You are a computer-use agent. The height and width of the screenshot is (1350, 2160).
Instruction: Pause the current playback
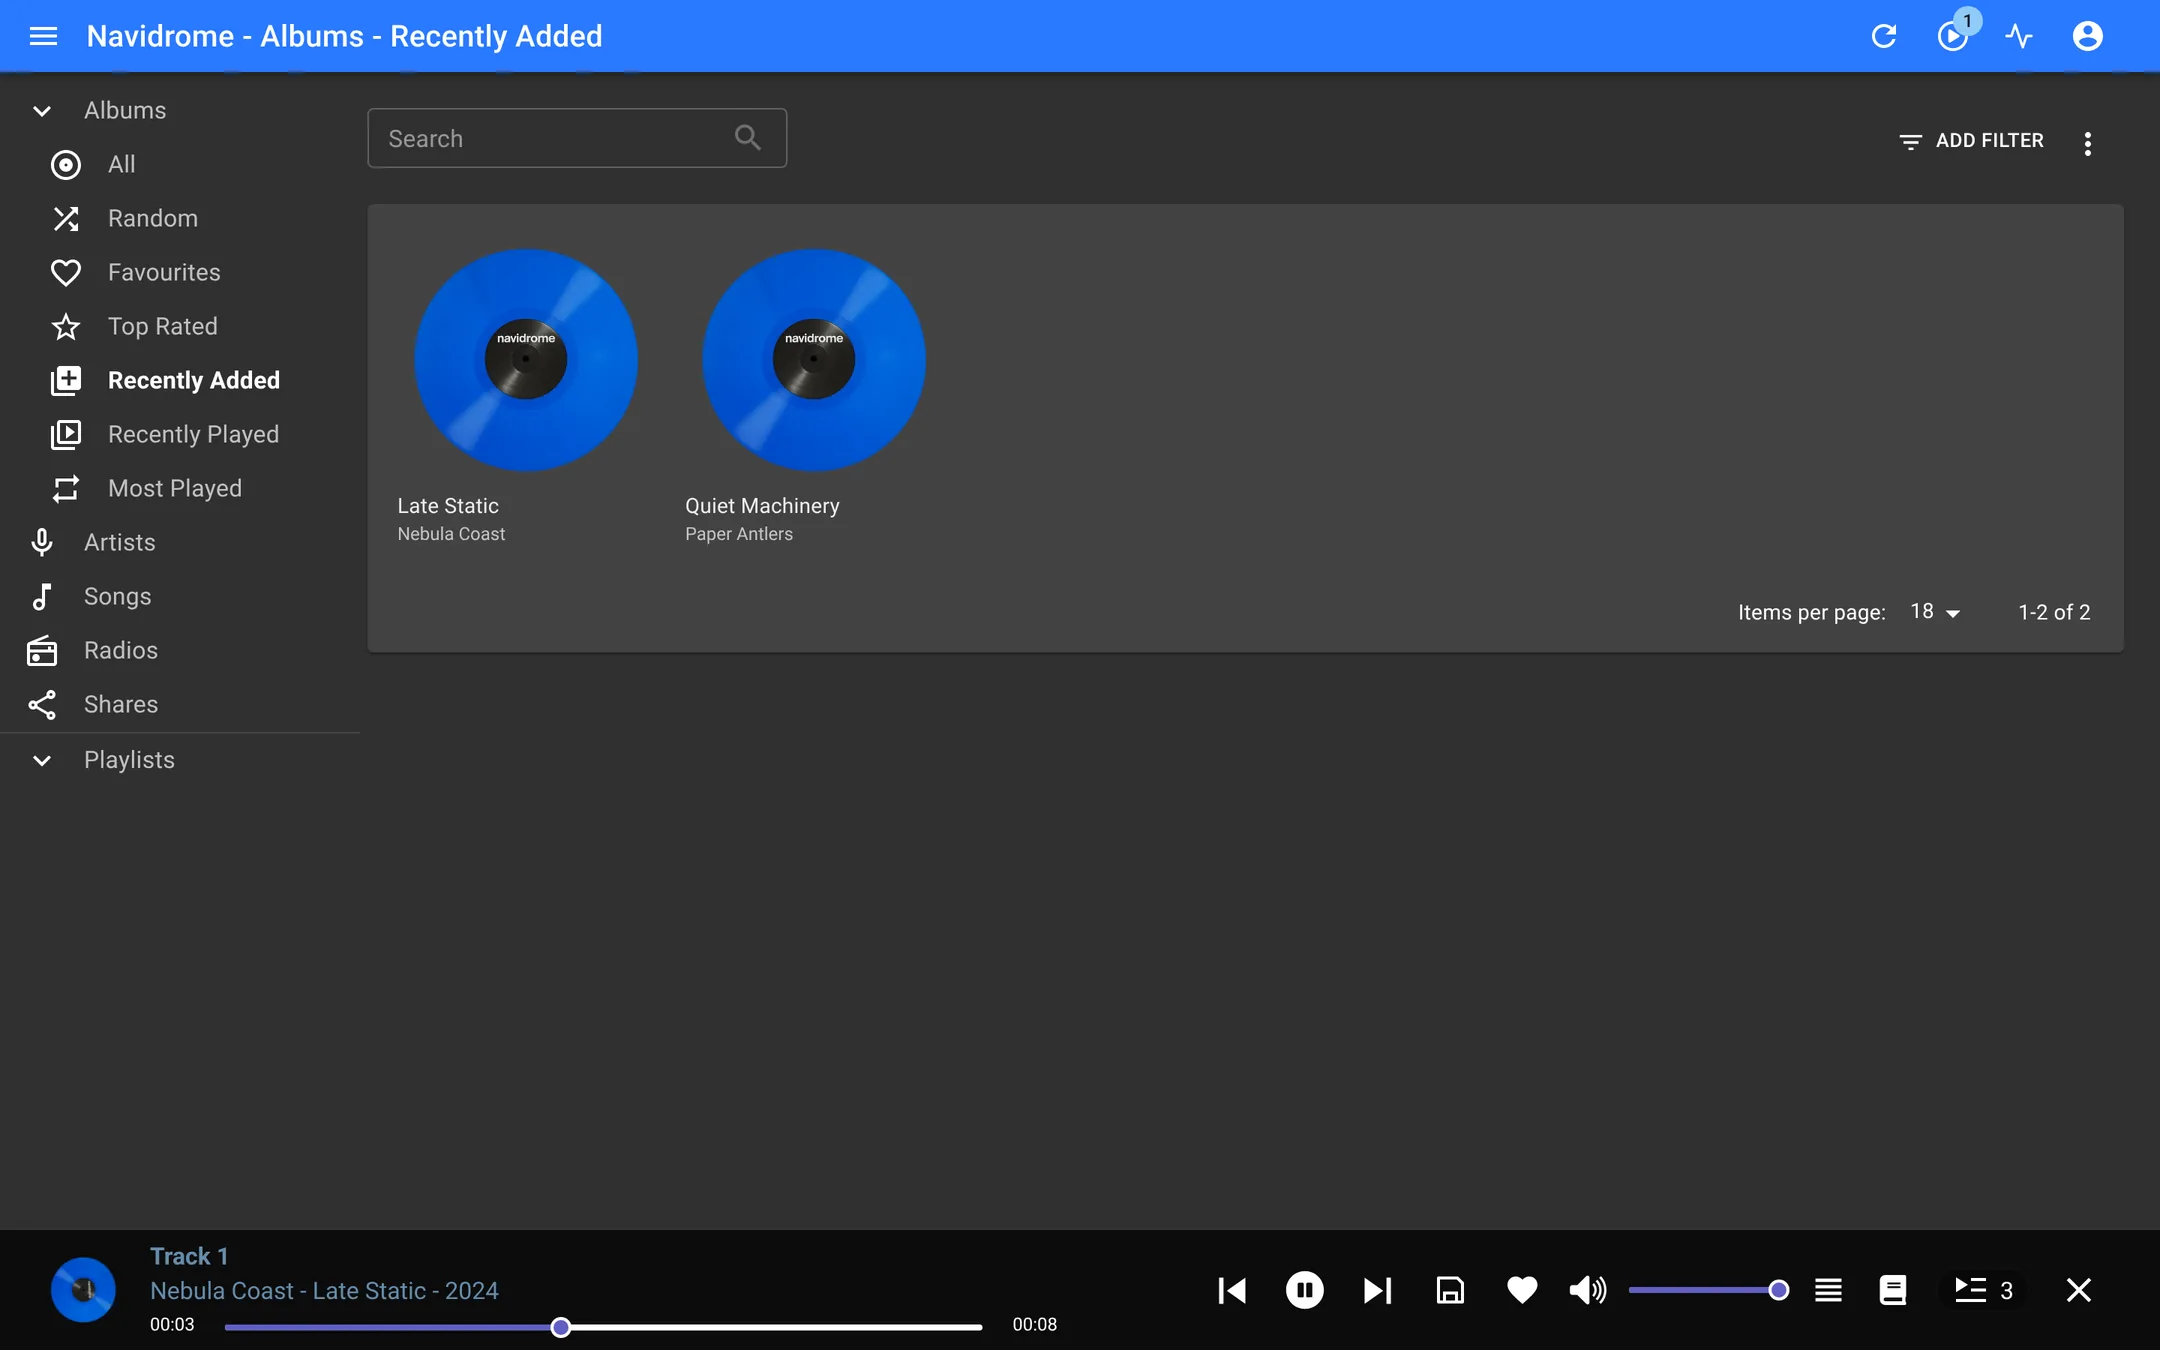tap(1305, 1290)
